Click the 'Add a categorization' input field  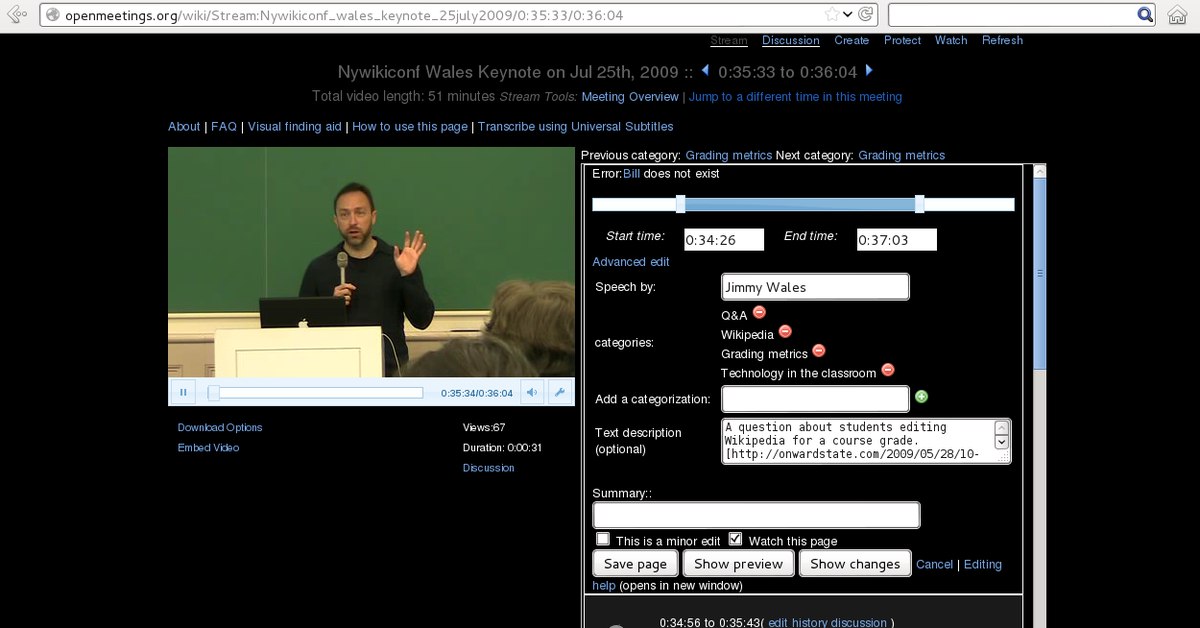815,399
